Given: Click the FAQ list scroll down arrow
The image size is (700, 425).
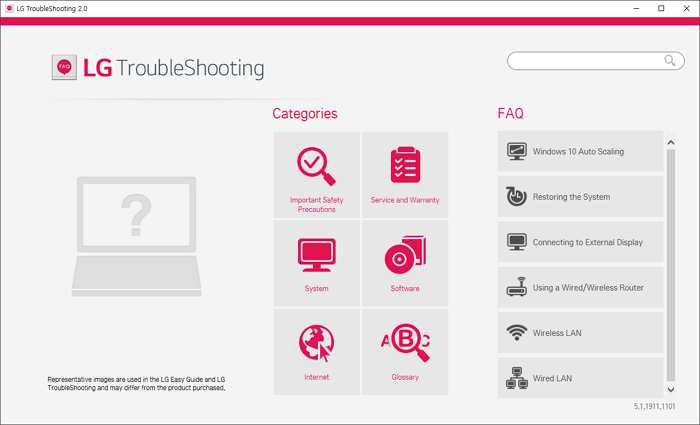Looking at the screenshot, I should 671,390.
